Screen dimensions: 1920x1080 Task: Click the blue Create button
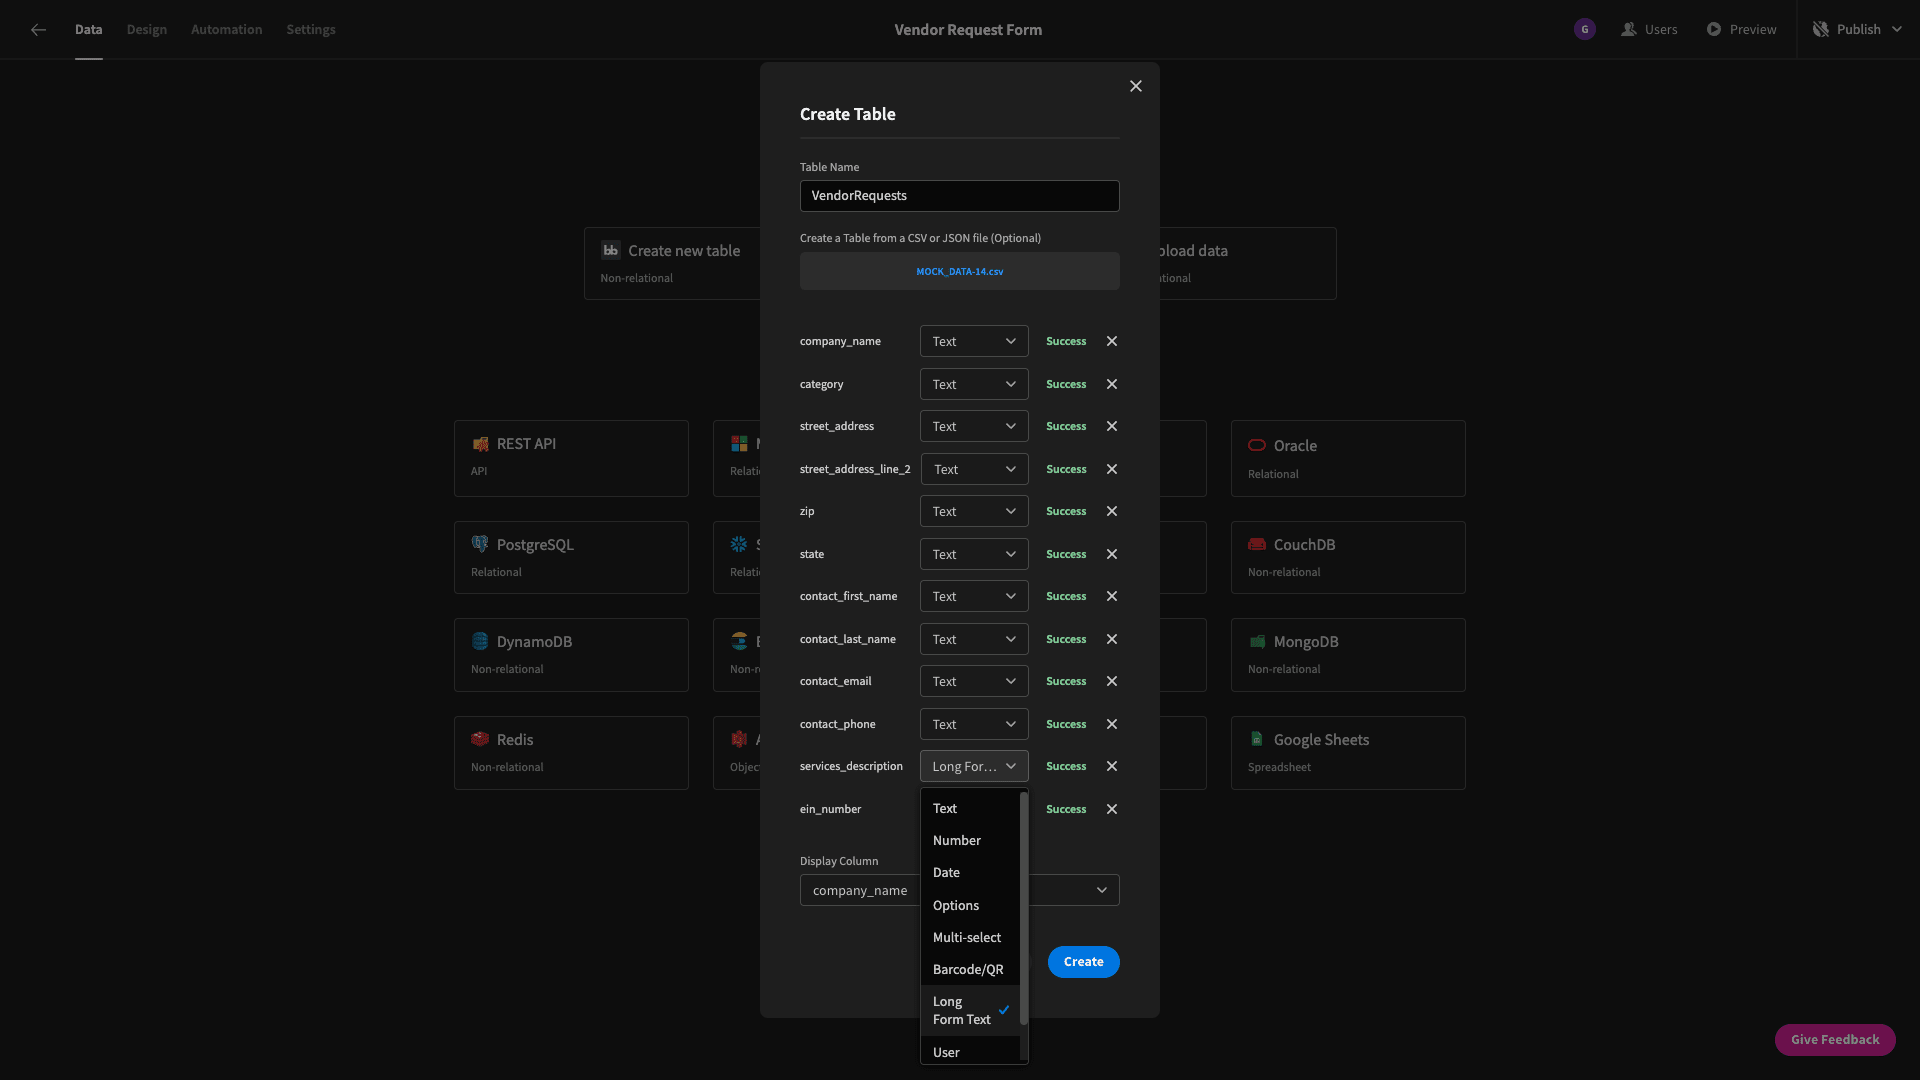coord(1084,961)
